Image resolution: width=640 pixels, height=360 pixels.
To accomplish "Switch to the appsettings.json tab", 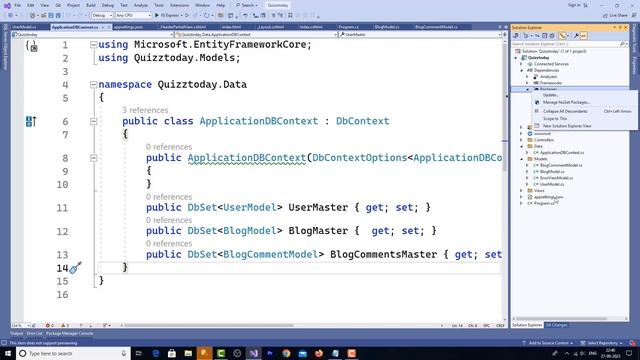I will (128, 27).
